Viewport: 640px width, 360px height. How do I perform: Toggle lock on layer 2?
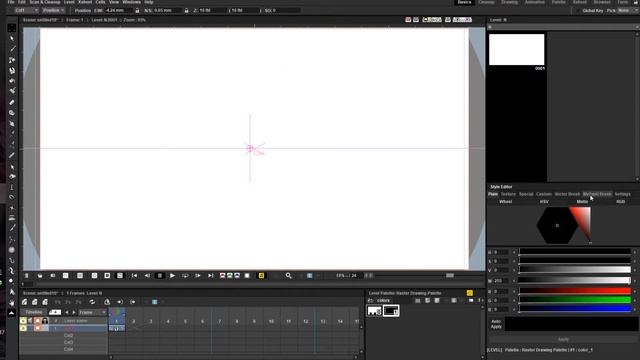coord(45,321)
